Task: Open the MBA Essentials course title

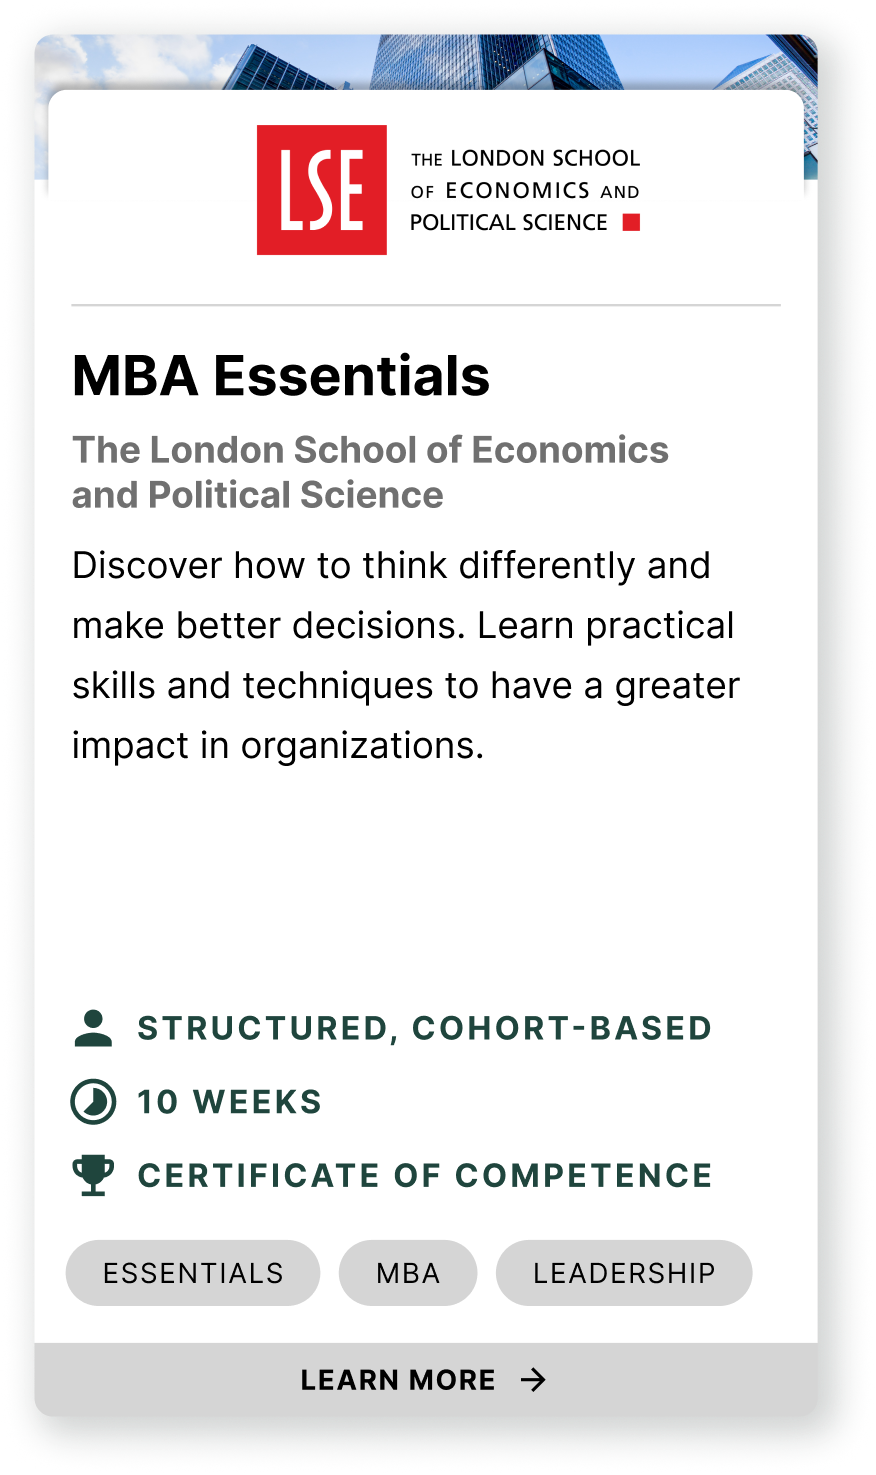Action: pyautogui.click(x=281, y=376)
